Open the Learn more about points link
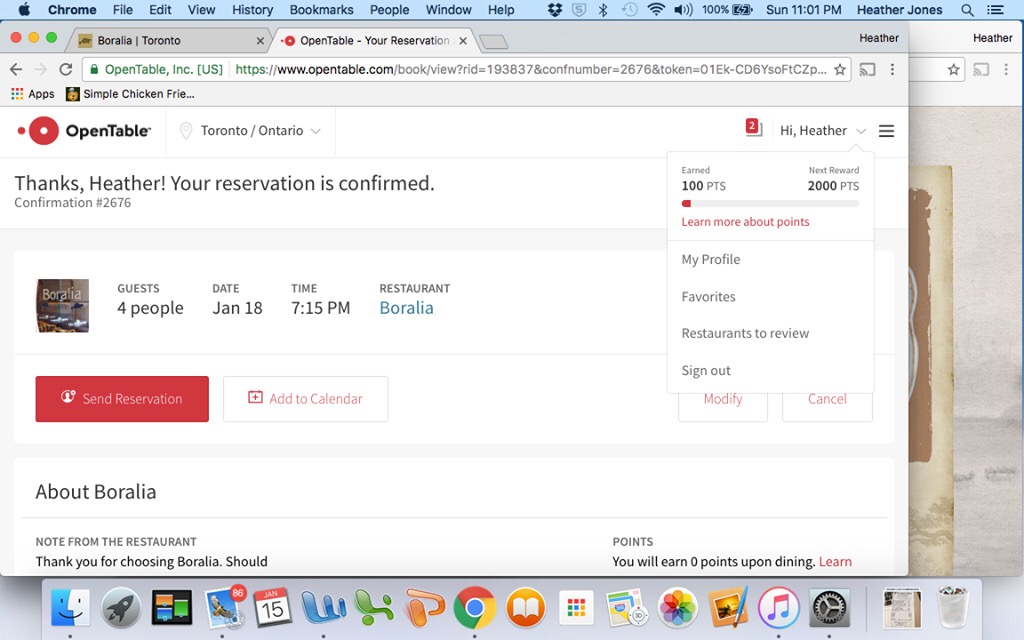 [745, 222]
